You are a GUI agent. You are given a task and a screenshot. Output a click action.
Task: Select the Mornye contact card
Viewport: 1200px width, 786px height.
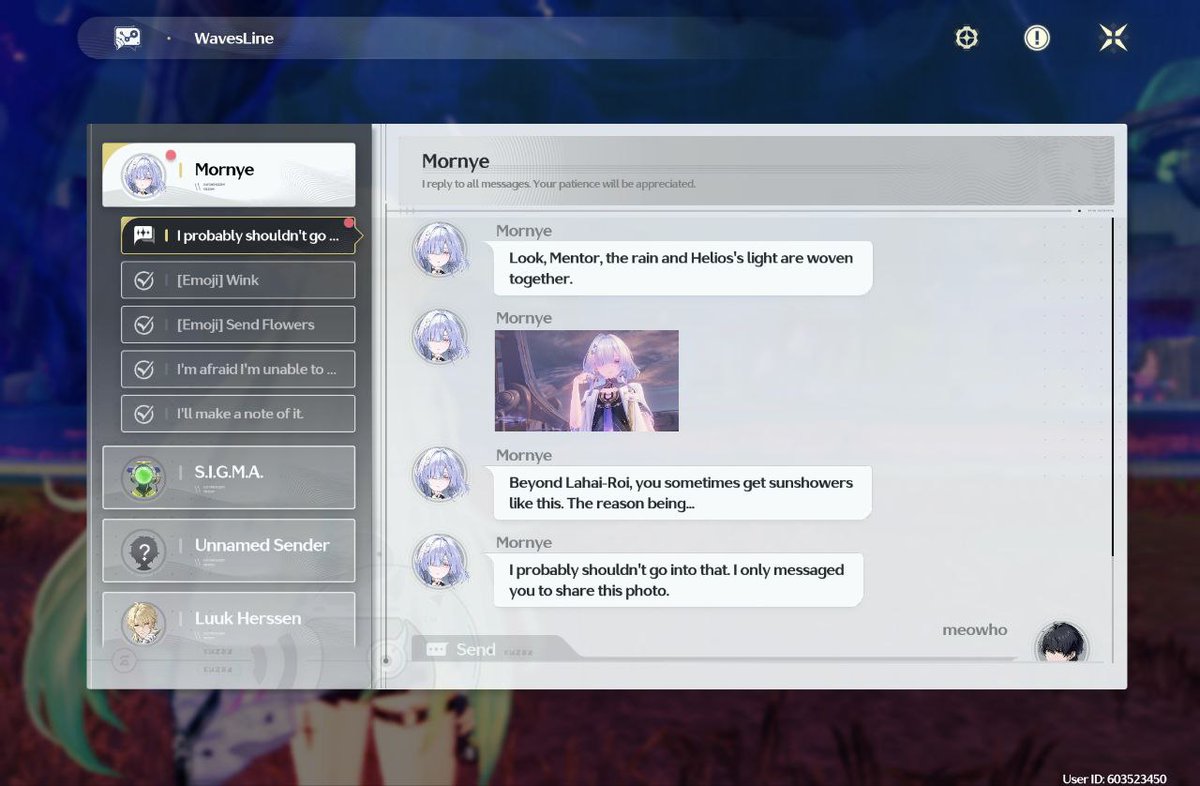tap(229, 175)
